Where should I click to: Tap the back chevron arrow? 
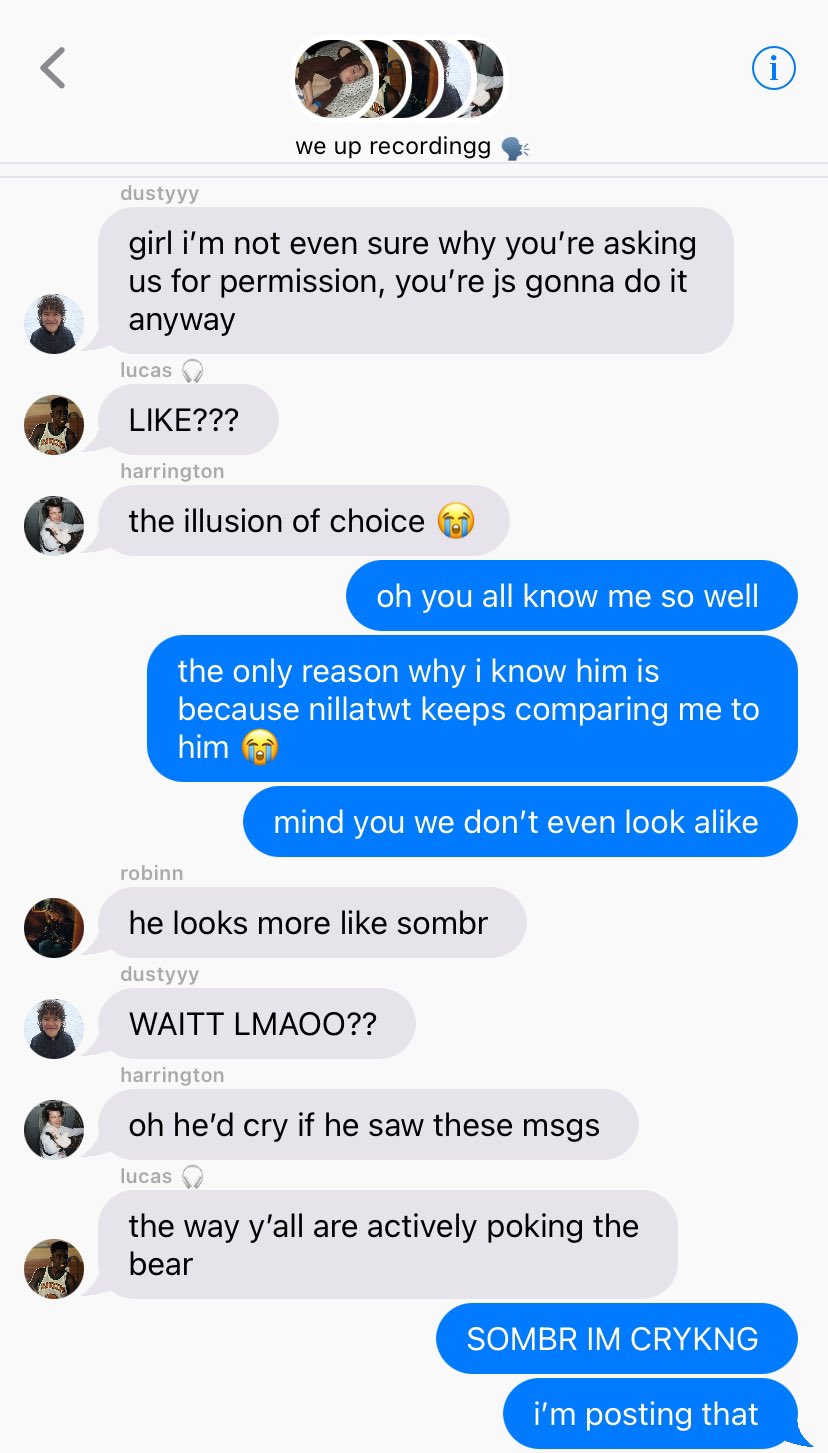click(52, 69)
